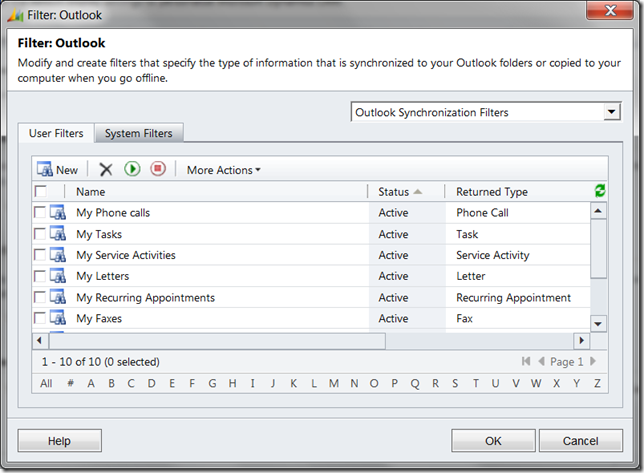644x473 pixels.
Task: Click the vertical scrollbar down arrow
Action: 598,324
